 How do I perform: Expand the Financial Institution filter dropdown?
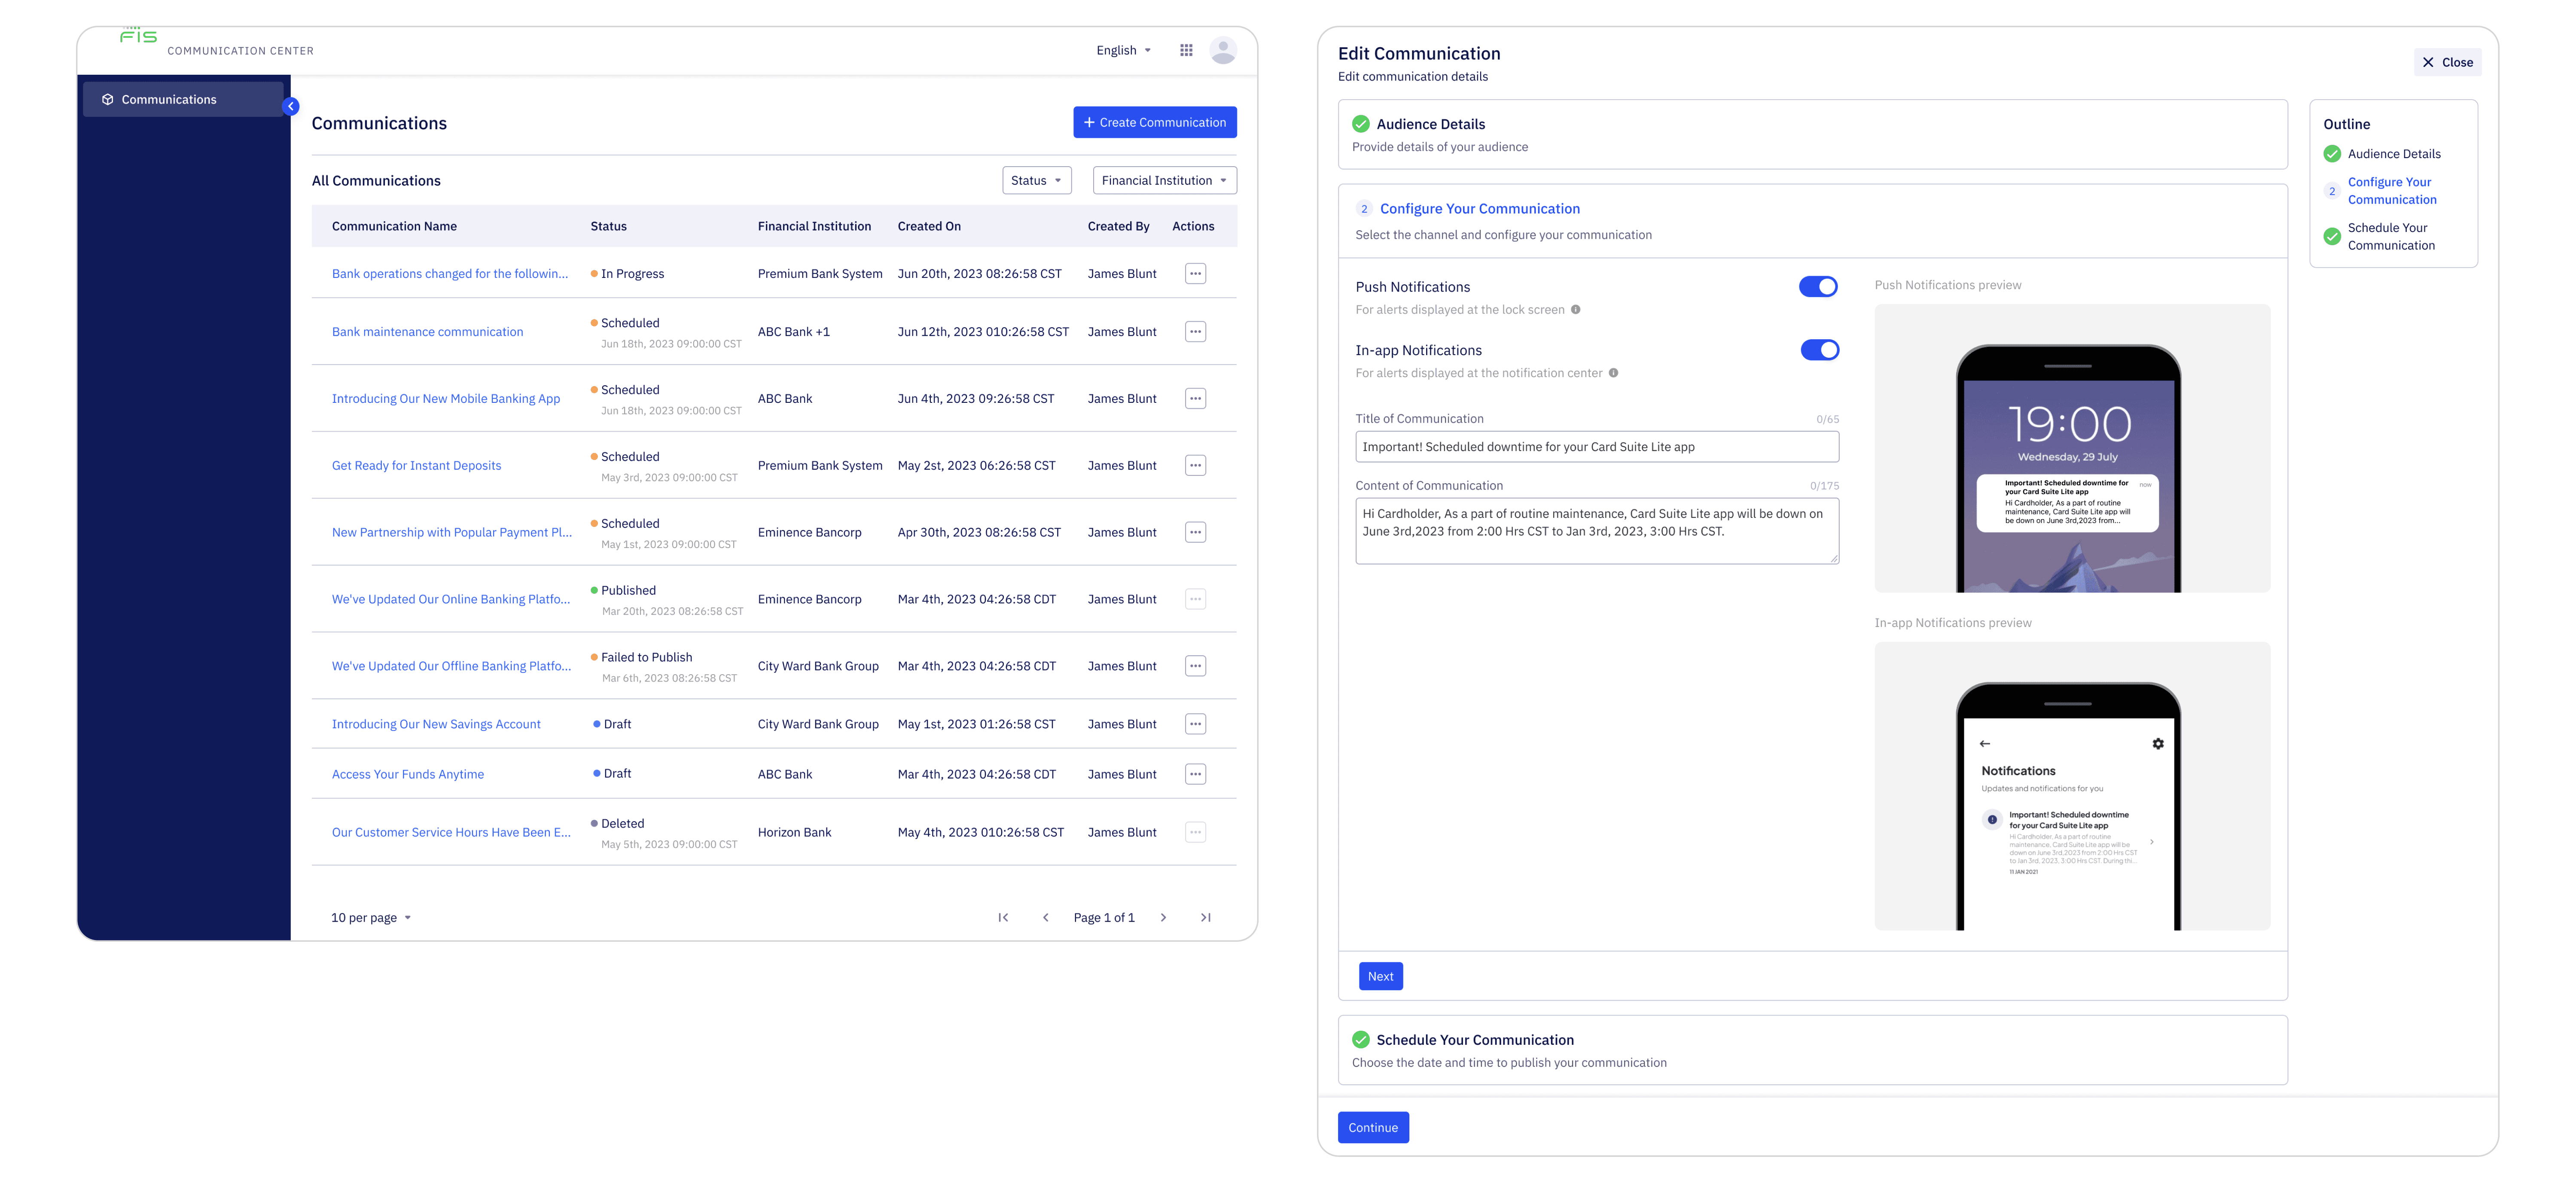[1164, 181]
